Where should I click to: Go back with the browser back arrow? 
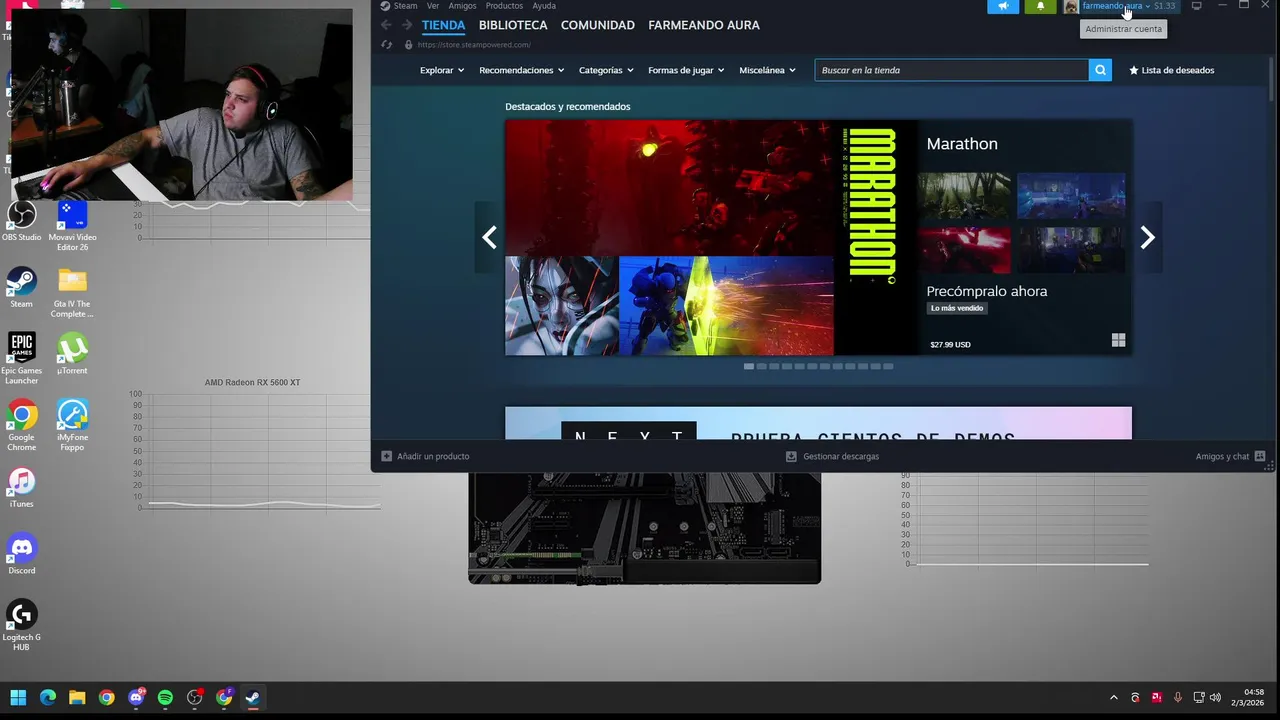386,25
